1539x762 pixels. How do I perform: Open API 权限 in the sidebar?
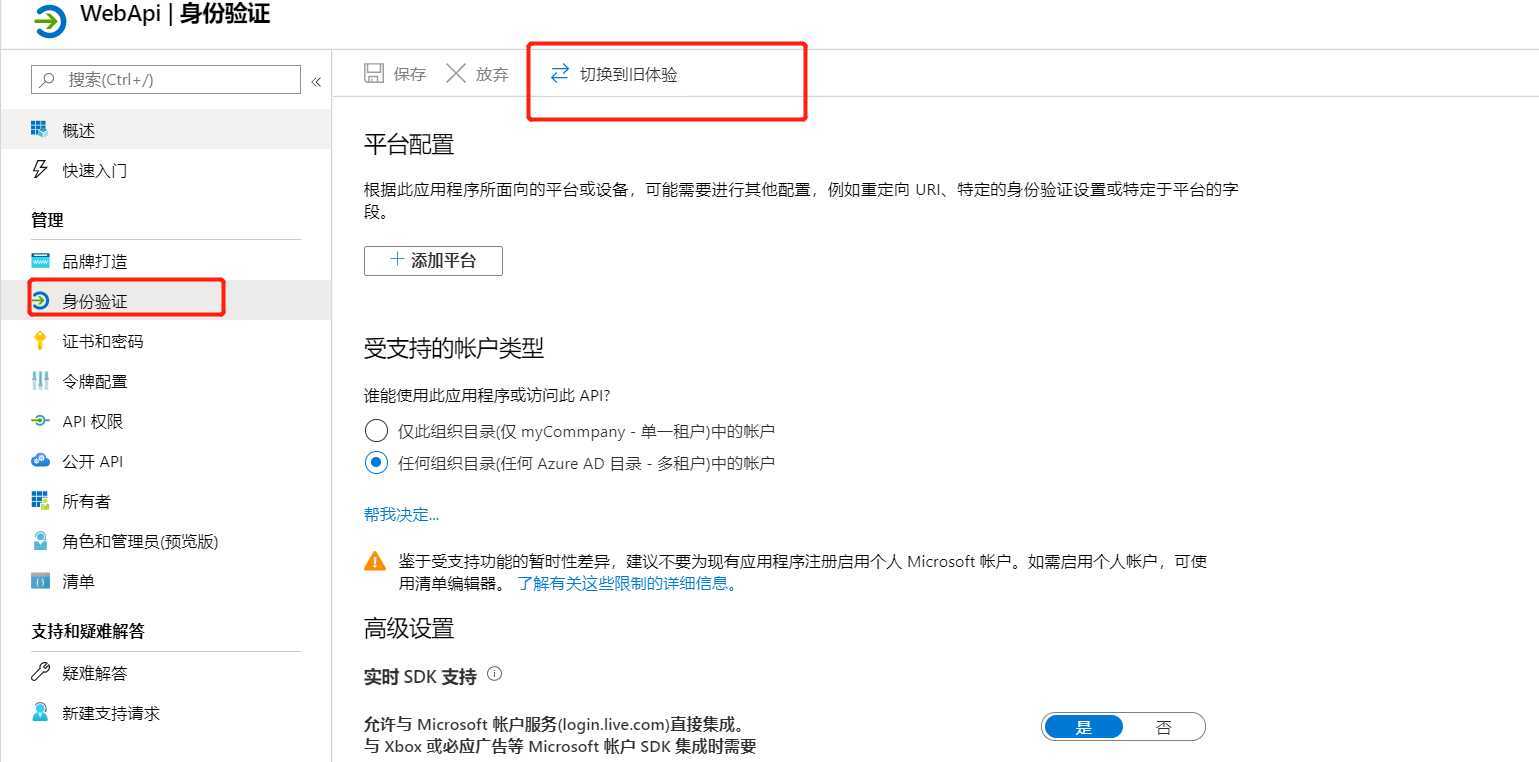166,421
